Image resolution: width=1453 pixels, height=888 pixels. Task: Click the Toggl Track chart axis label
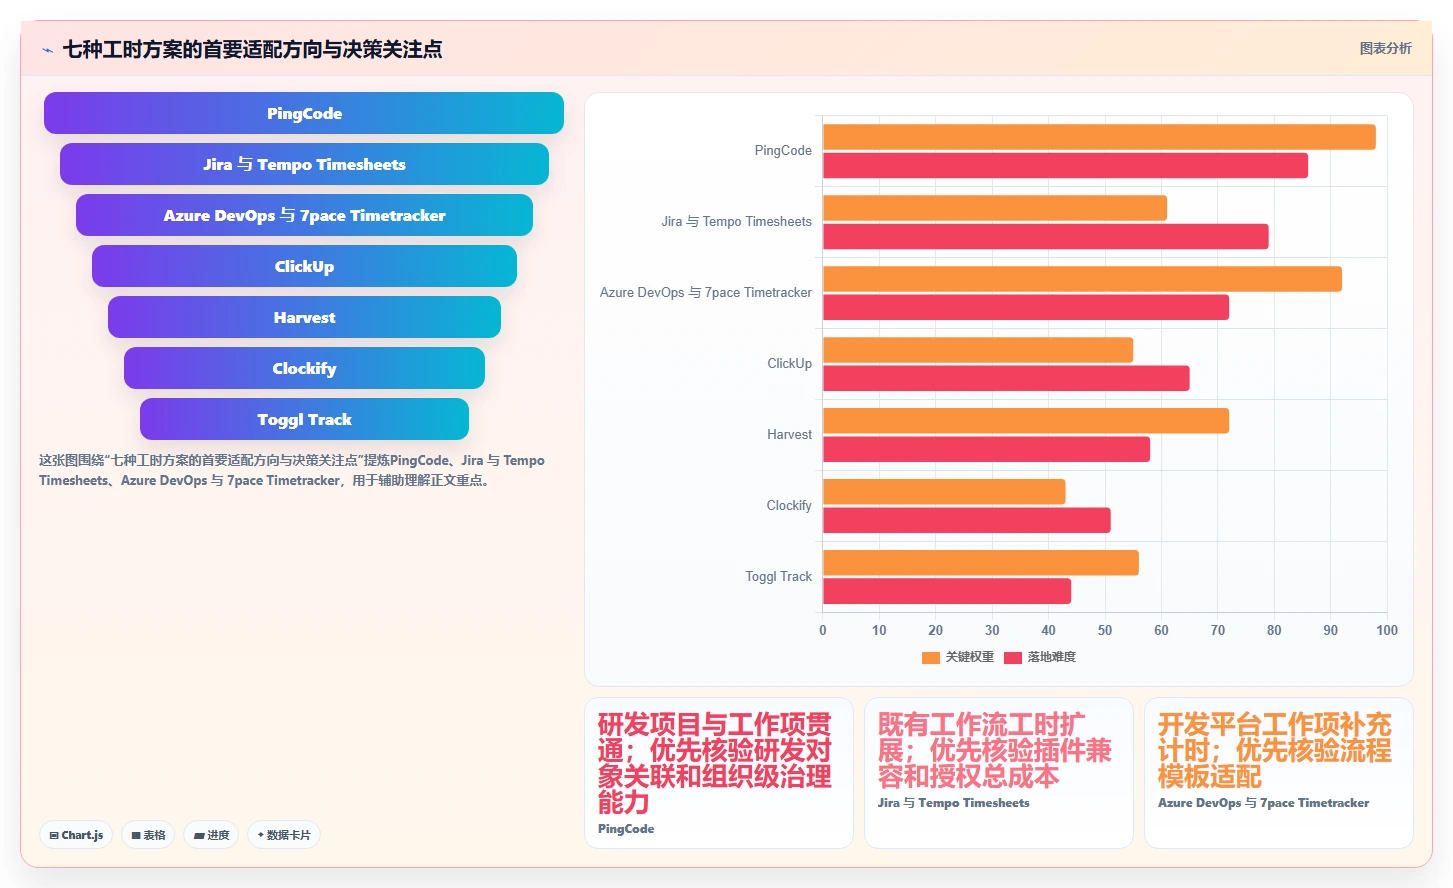pos(778,577)
